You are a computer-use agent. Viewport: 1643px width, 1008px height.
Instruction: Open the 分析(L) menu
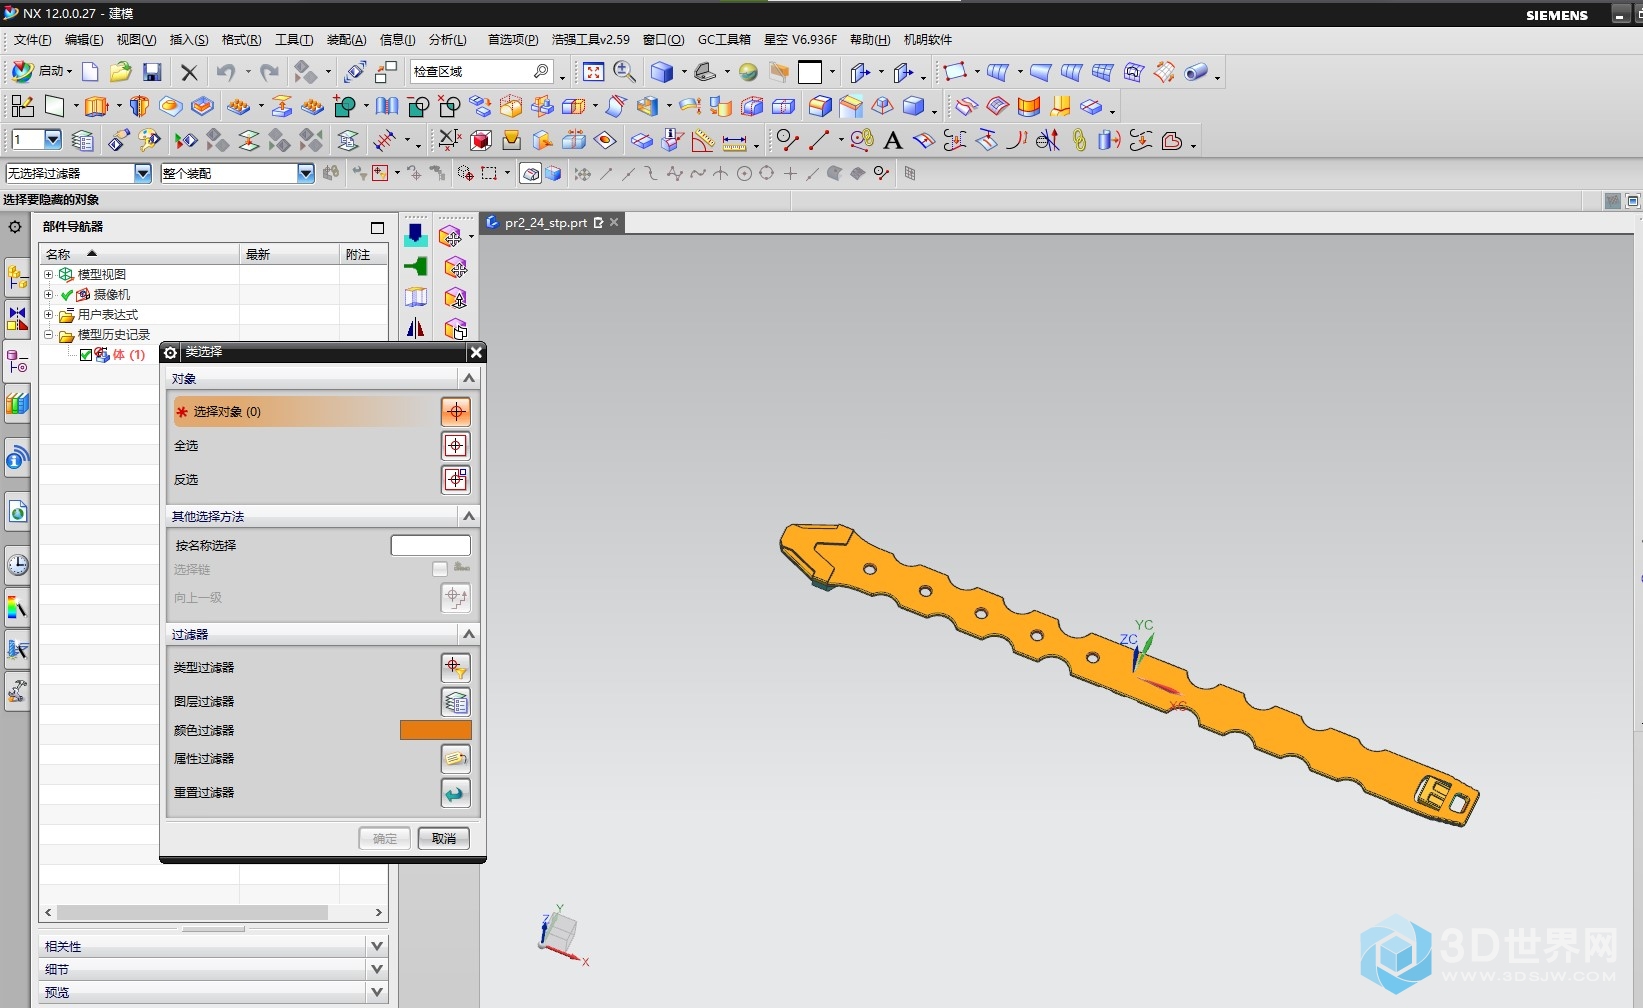point(448,40)
